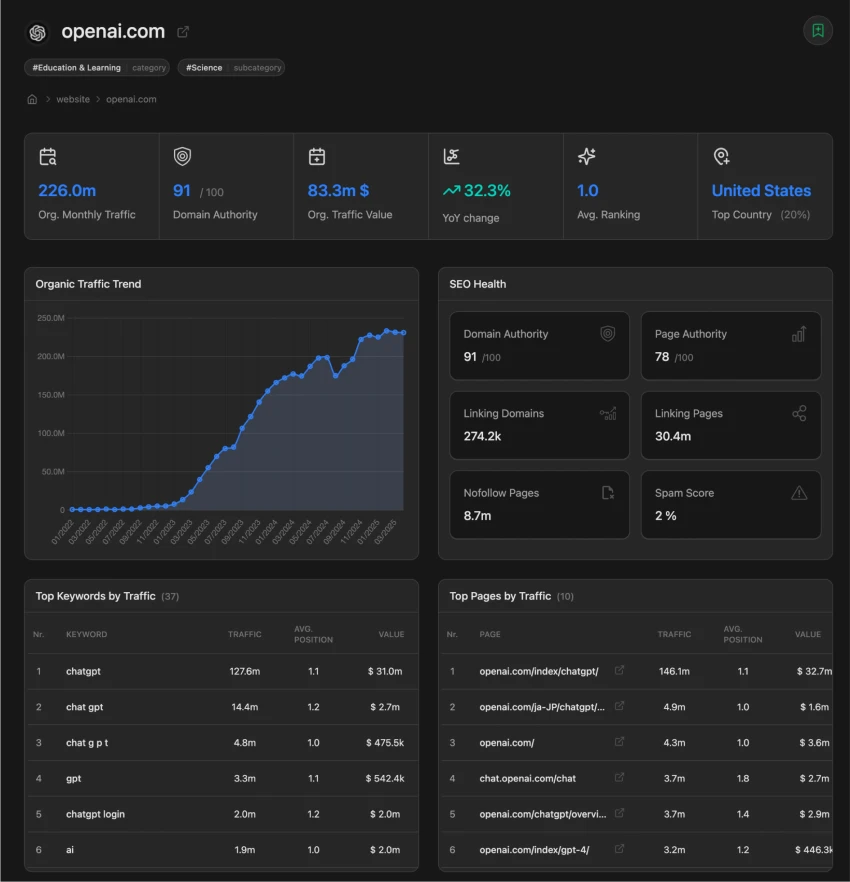The width and height of the screenshot is (850, 882).
Task: Open external link for openai.com/index/gpt-4/ row
Action: point(619,849)
